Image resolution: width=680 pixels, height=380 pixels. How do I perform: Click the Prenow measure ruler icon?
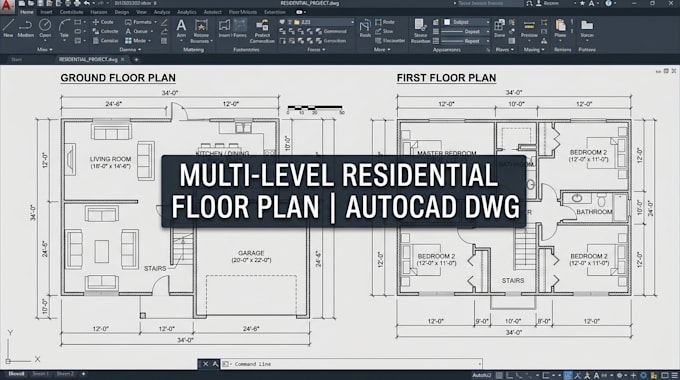(529, 25)
